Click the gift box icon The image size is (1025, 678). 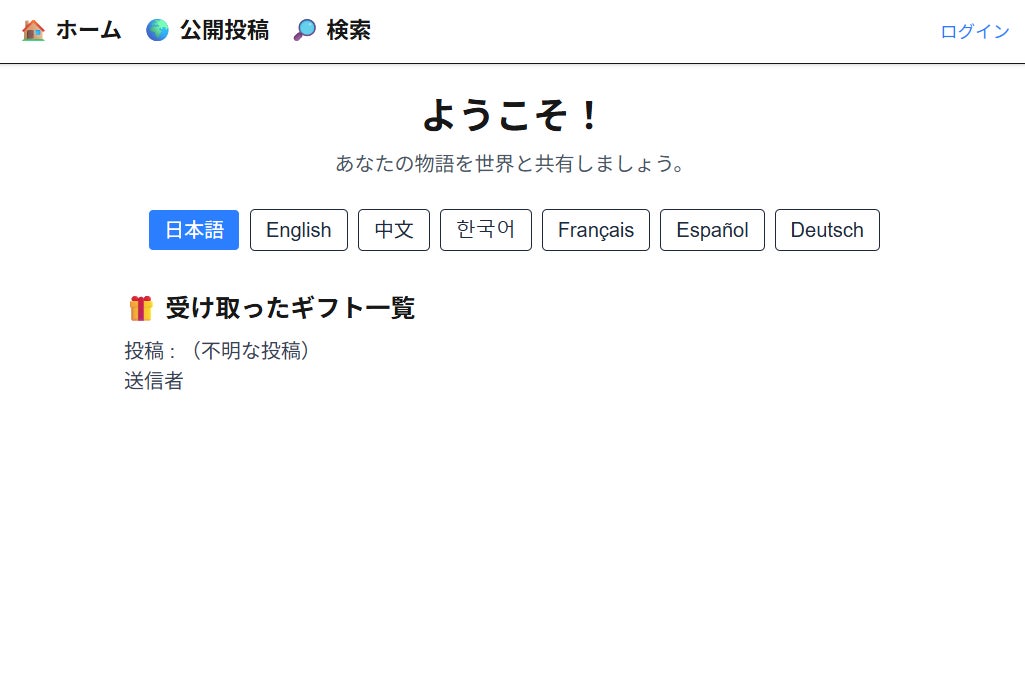click(141, 308)
